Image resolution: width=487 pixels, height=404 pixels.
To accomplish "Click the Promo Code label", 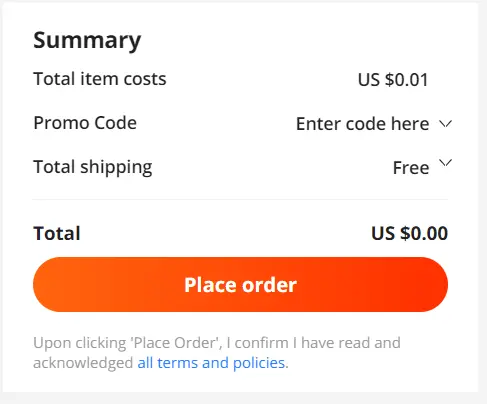I will (85, 123).
